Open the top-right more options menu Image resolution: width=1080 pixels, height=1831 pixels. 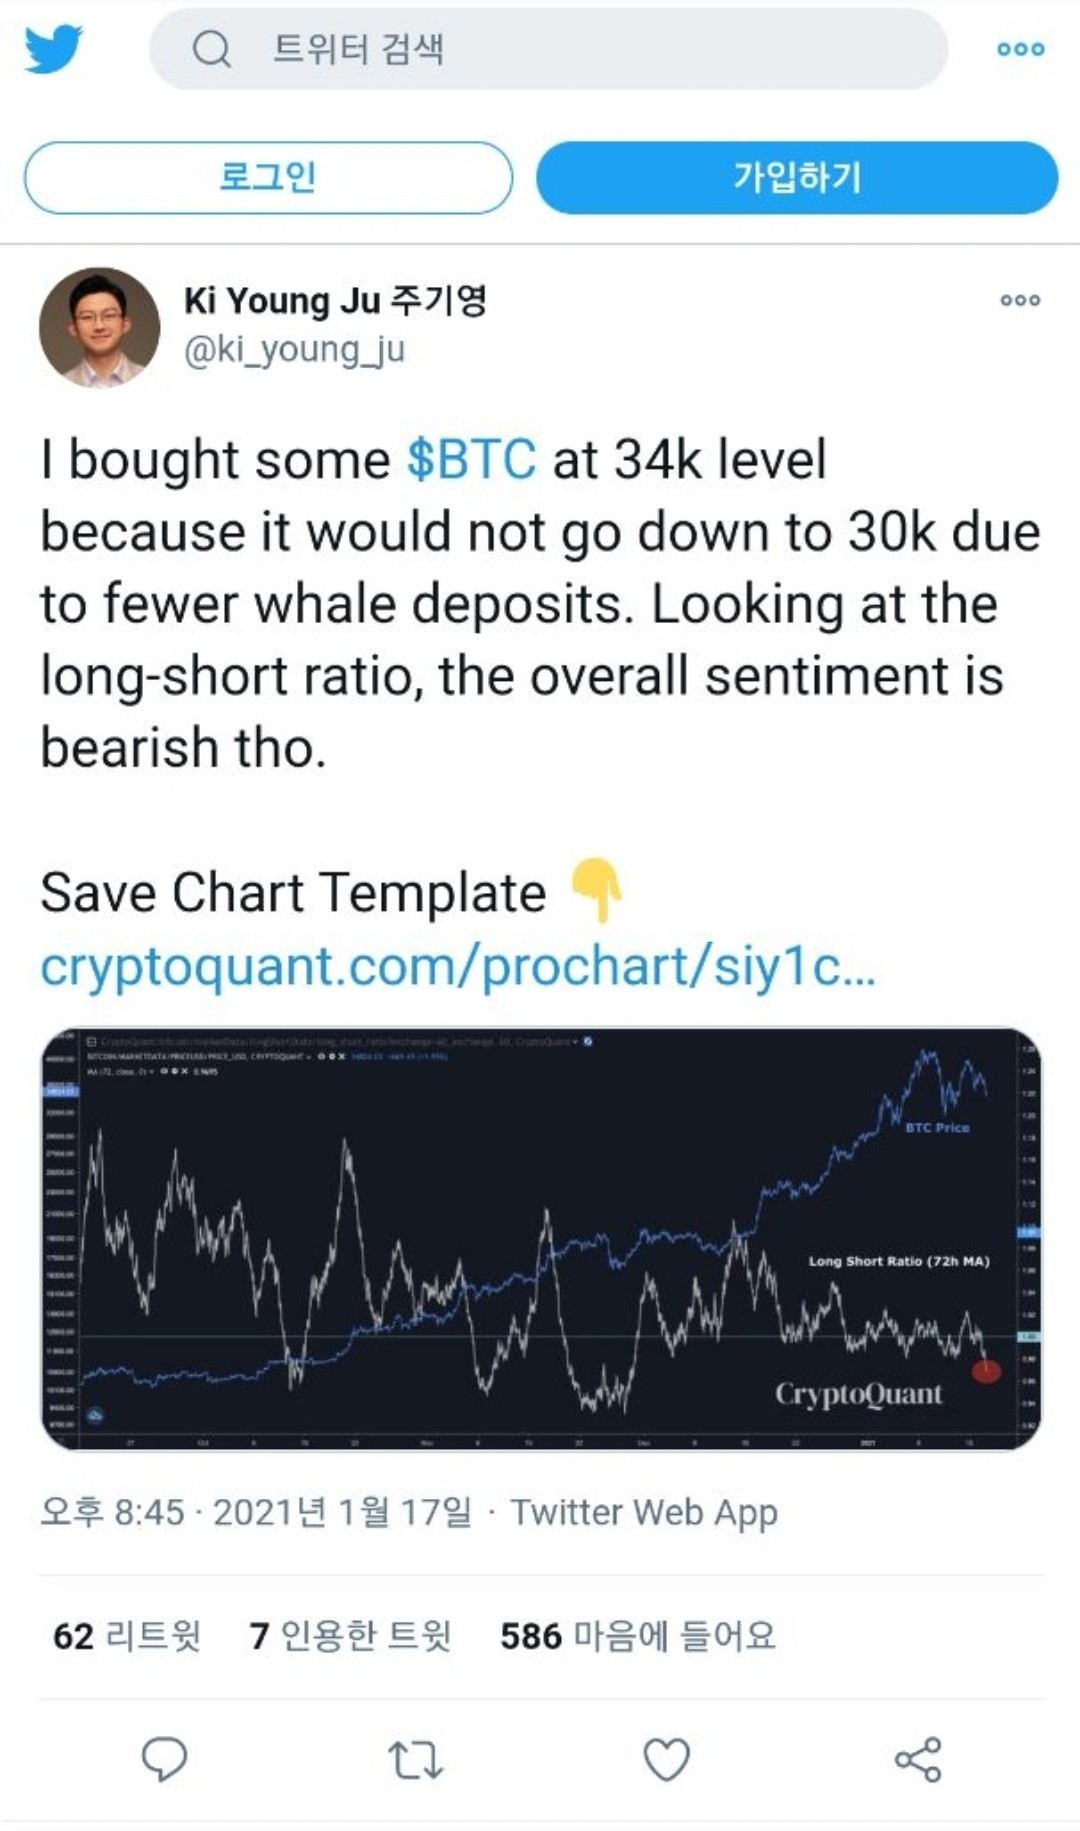tap(1020, 49)
